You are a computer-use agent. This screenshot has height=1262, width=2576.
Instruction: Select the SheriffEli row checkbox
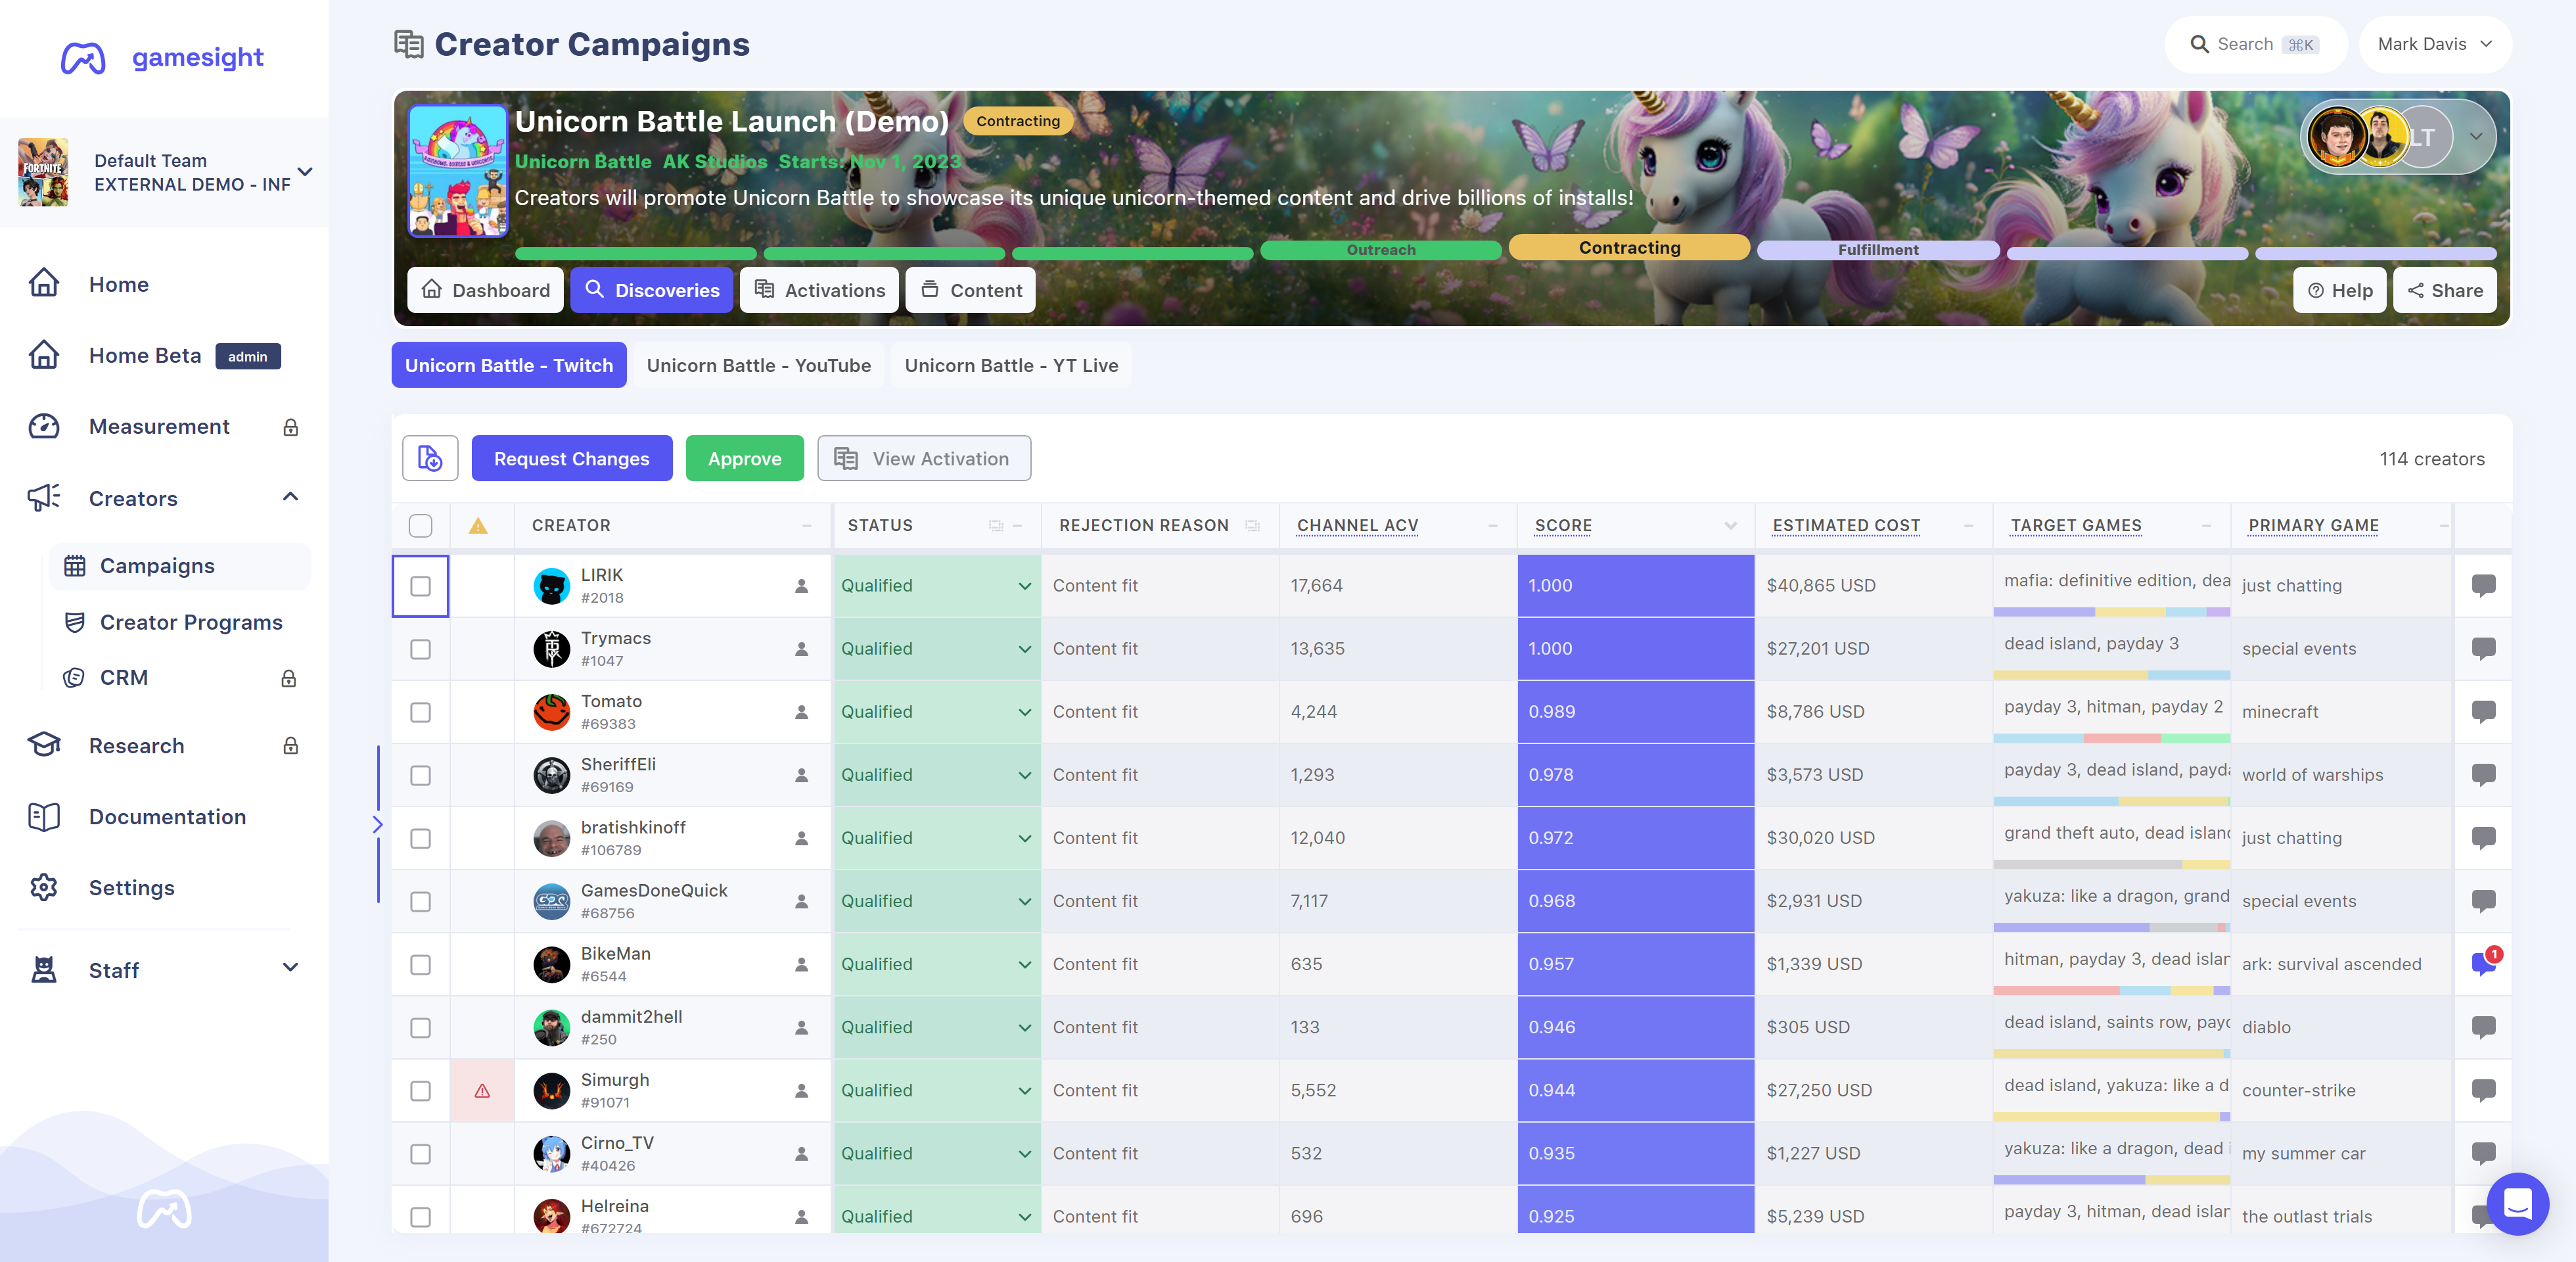421,775
